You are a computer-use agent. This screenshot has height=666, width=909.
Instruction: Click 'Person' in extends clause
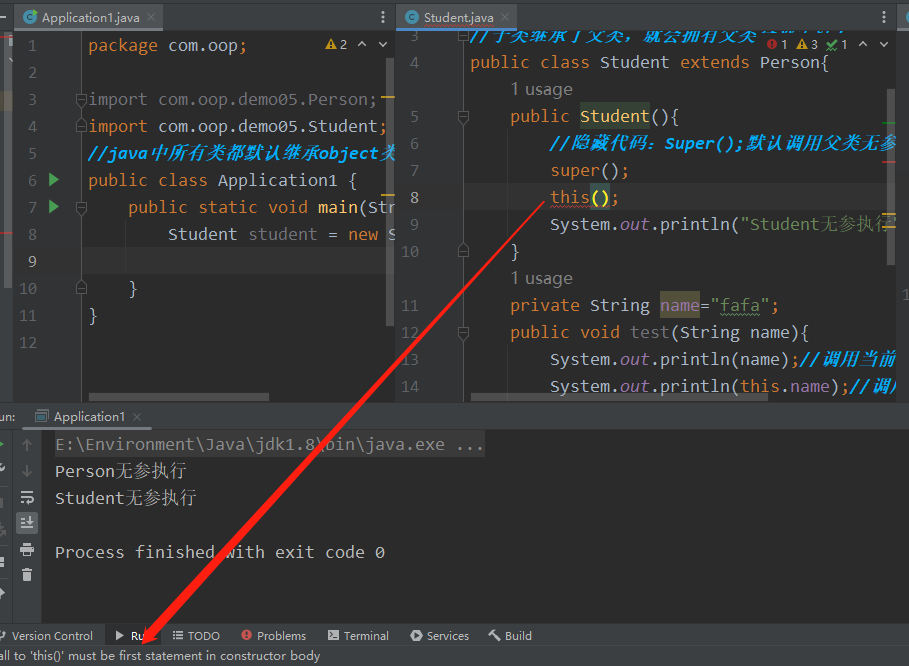(x=788, y=62)
